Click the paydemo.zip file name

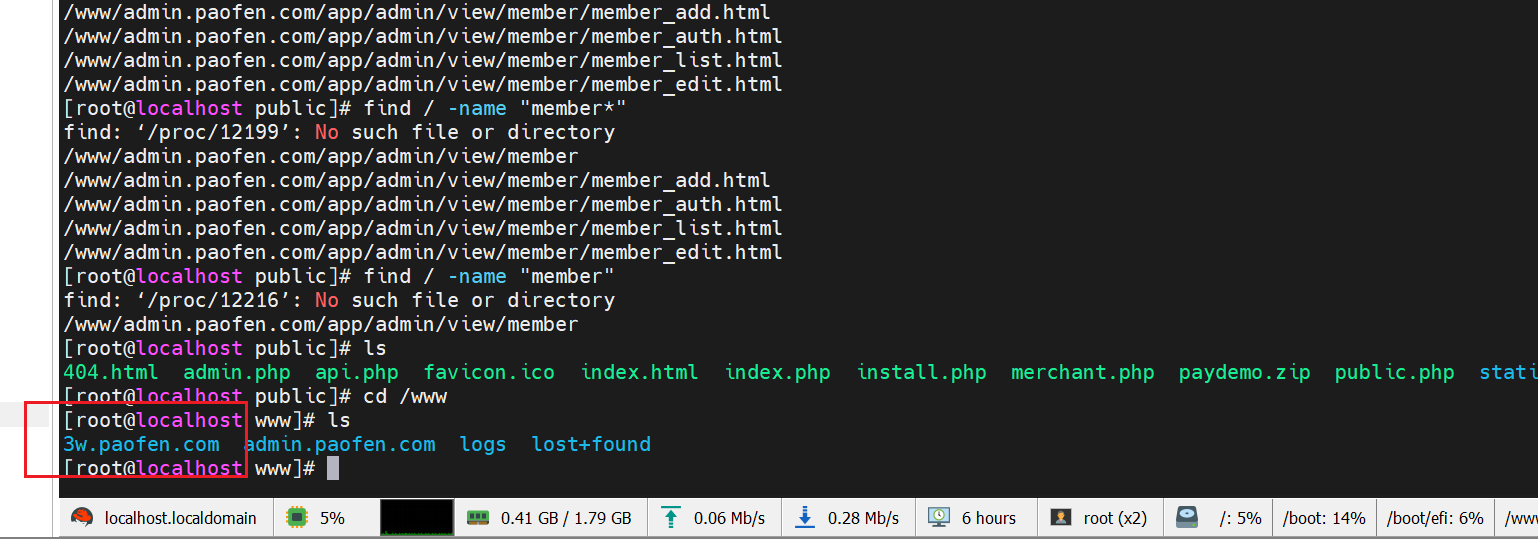[x=1244, y=372]
